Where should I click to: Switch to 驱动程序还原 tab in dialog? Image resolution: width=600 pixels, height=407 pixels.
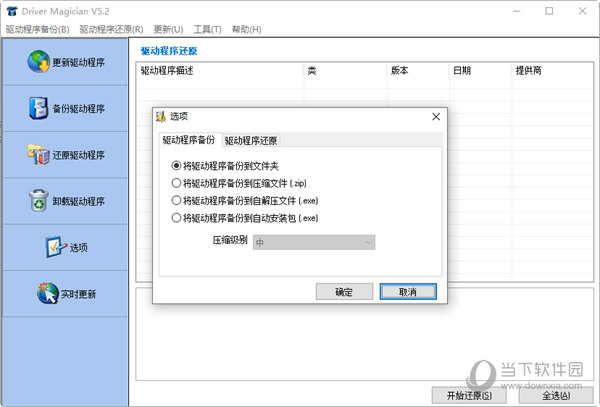tap(251, 141)
